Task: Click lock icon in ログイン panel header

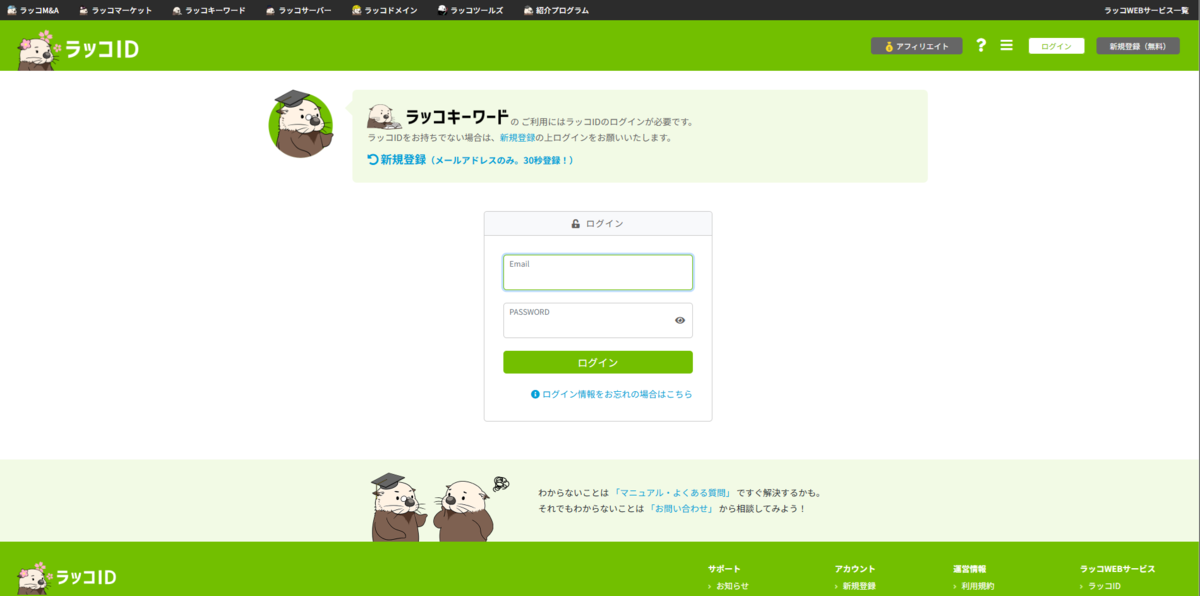Action: point(575,224)
